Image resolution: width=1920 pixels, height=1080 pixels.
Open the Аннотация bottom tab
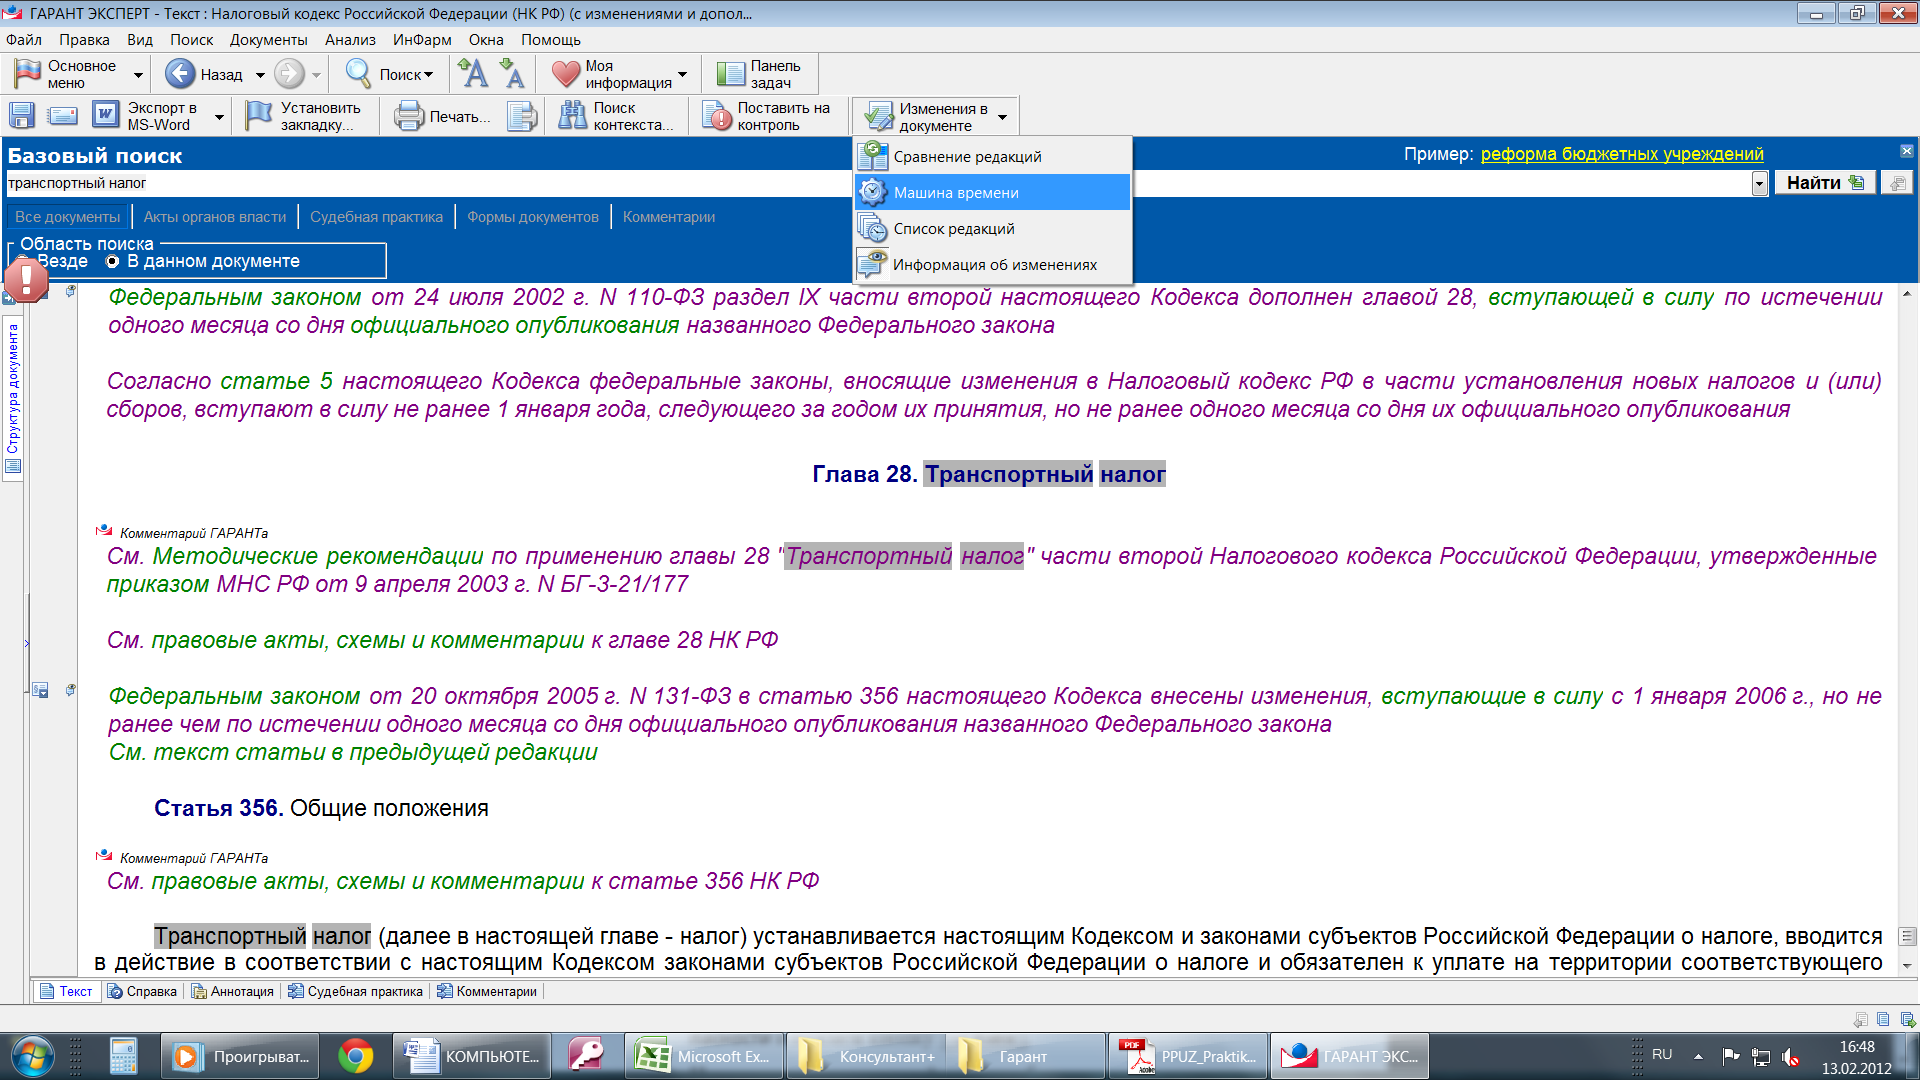[x=233, y=991]
